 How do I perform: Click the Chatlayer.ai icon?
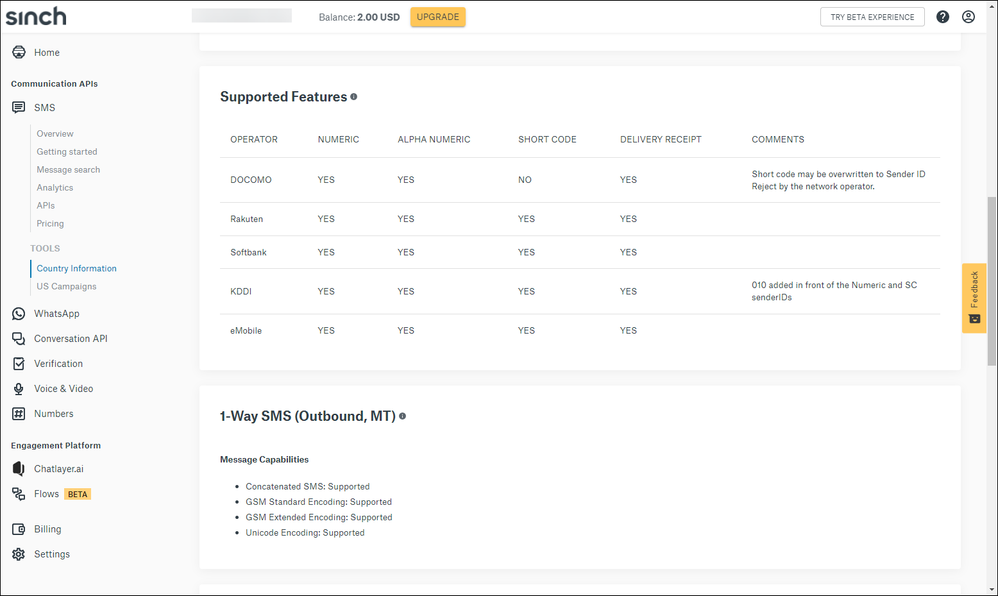click(x=18, y=469)
